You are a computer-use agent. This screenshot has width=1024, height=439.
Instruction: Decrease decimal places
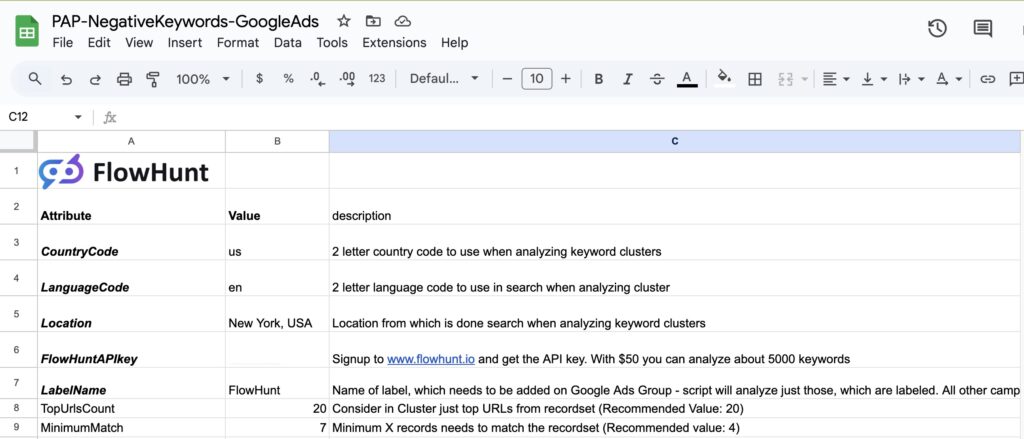point(317,79)
